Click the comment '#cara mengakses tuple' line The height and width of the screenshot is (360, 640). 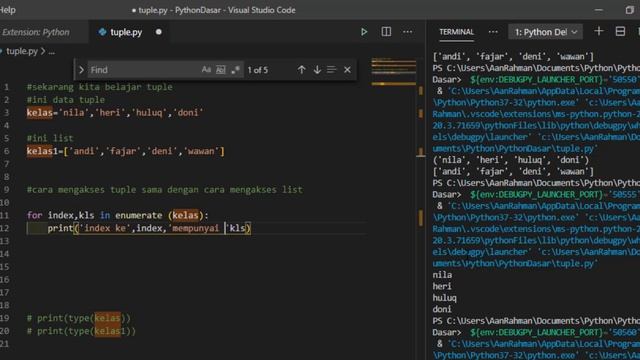[165, 190]
